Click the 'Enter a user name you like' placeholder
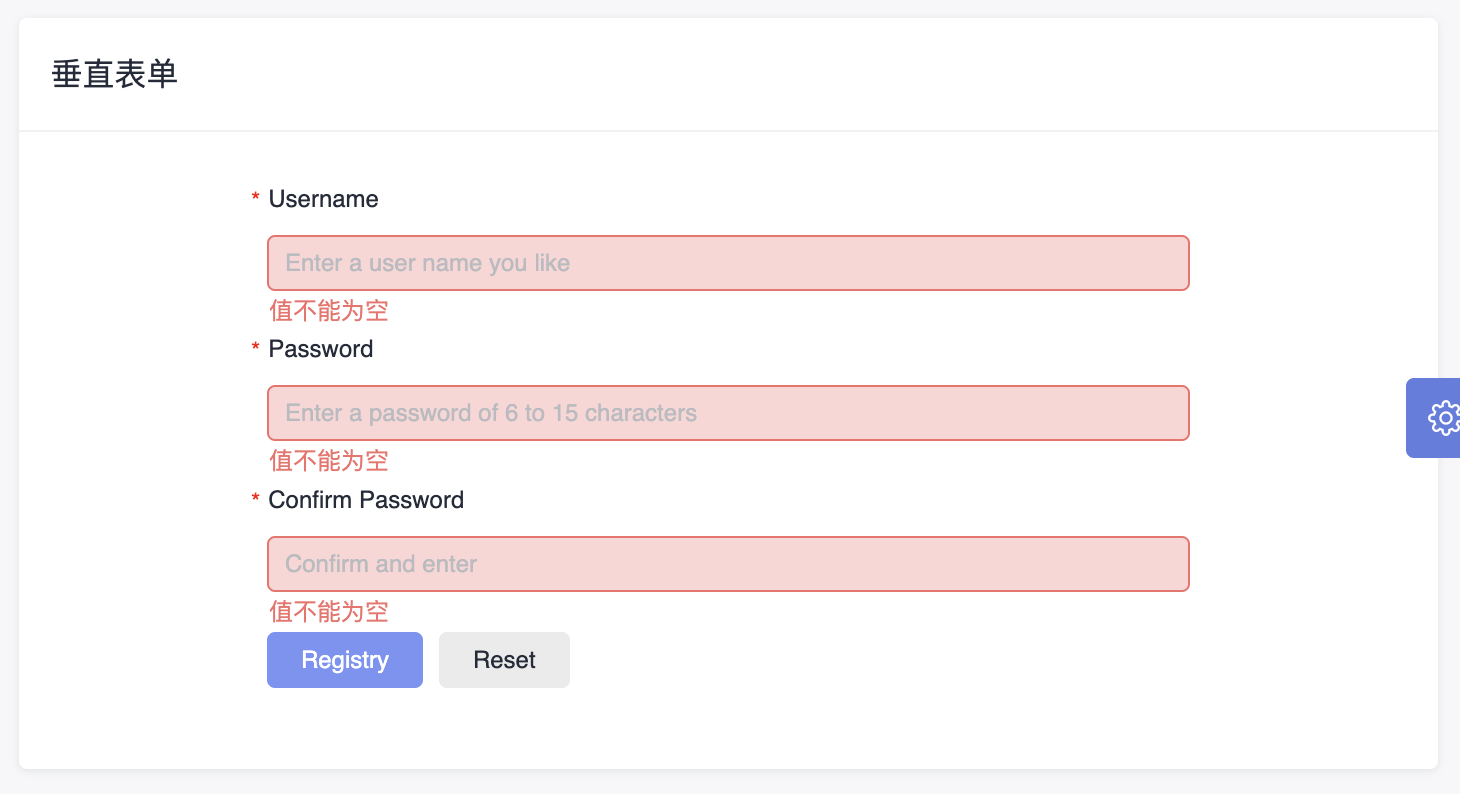This screenshot has height=794, width=1460. coord(427,263)
